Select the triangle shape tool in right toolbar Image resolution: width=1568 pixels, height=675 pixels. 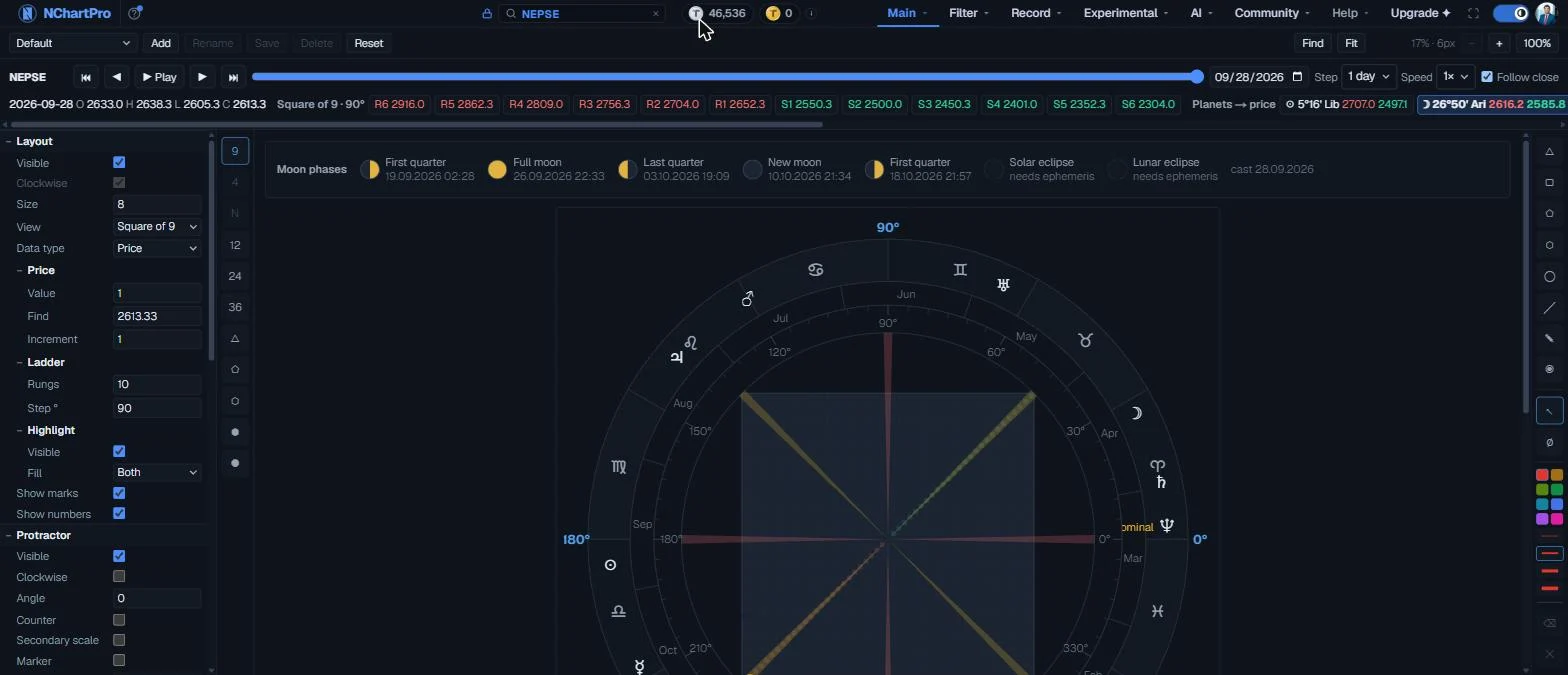click(x=1549, y=152)
